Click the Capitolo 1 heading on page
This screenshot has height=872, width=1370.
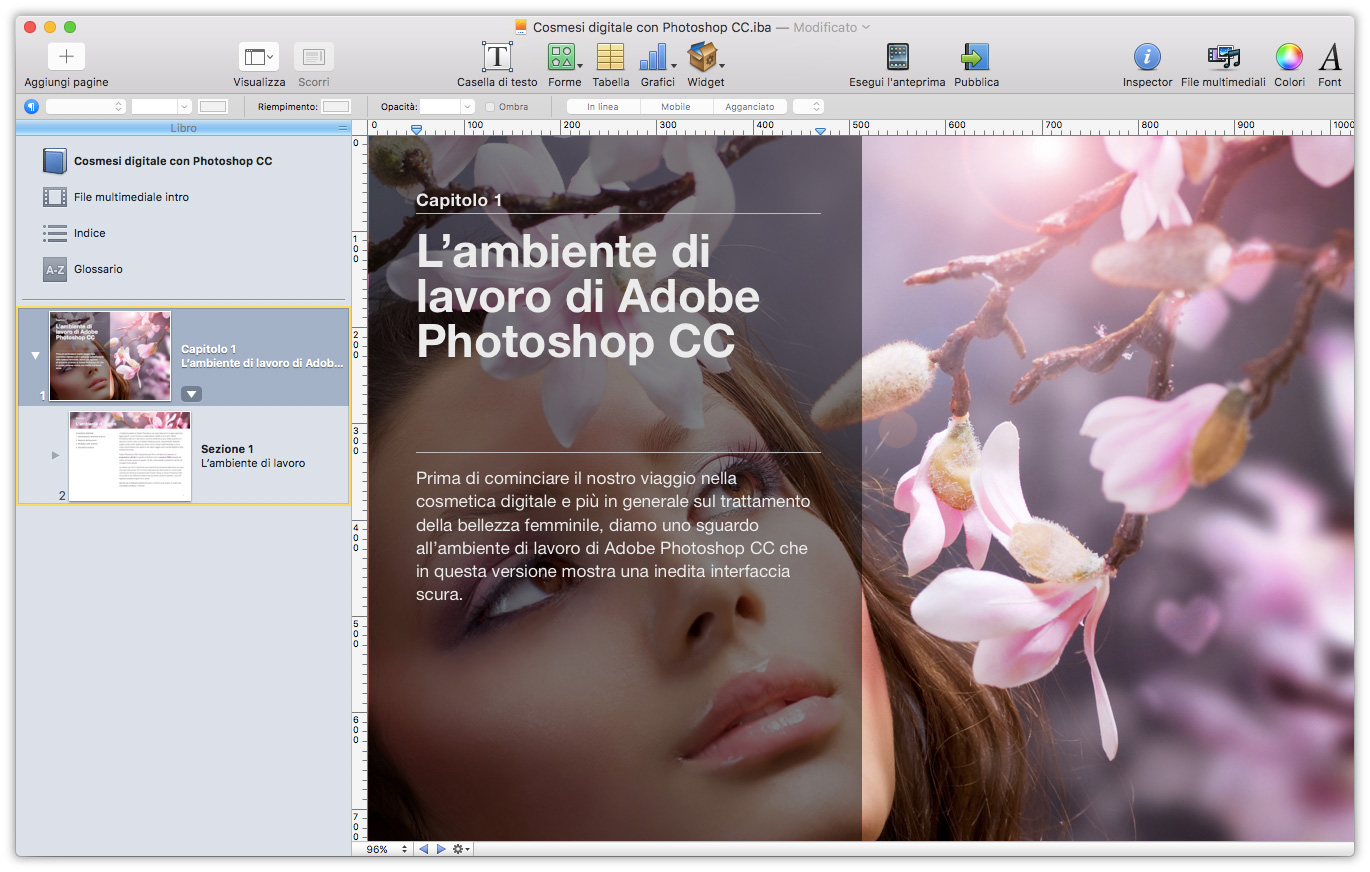459,200
